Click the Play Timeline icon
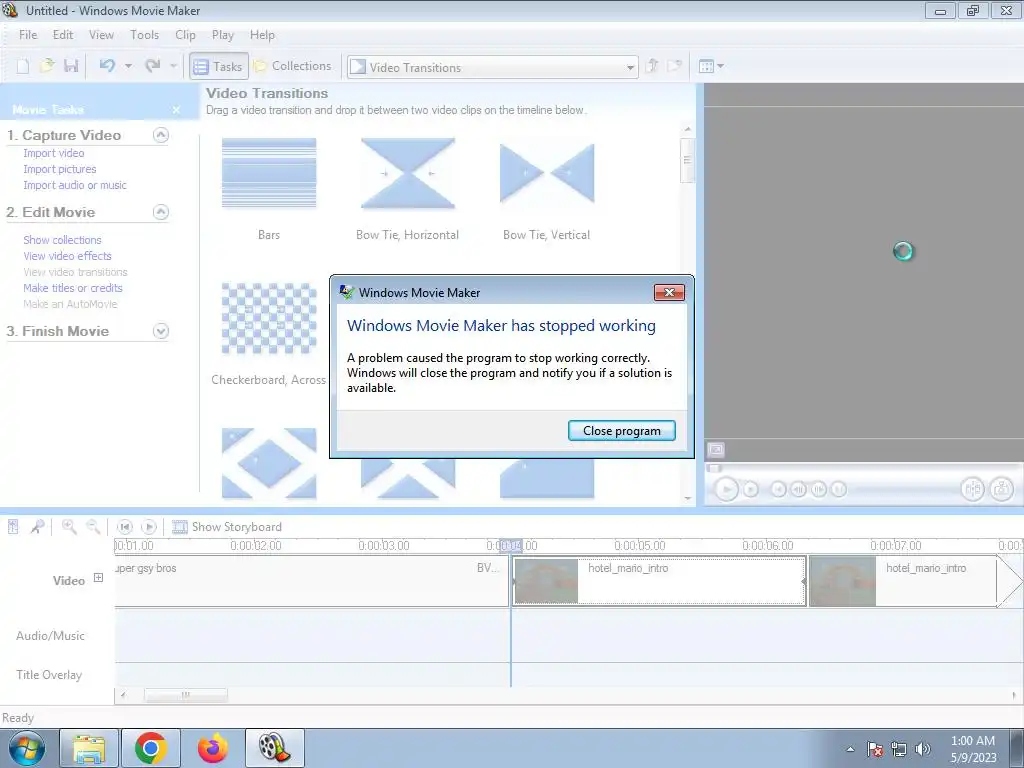This screenshot has height=768, width=1024. point(149,526)
